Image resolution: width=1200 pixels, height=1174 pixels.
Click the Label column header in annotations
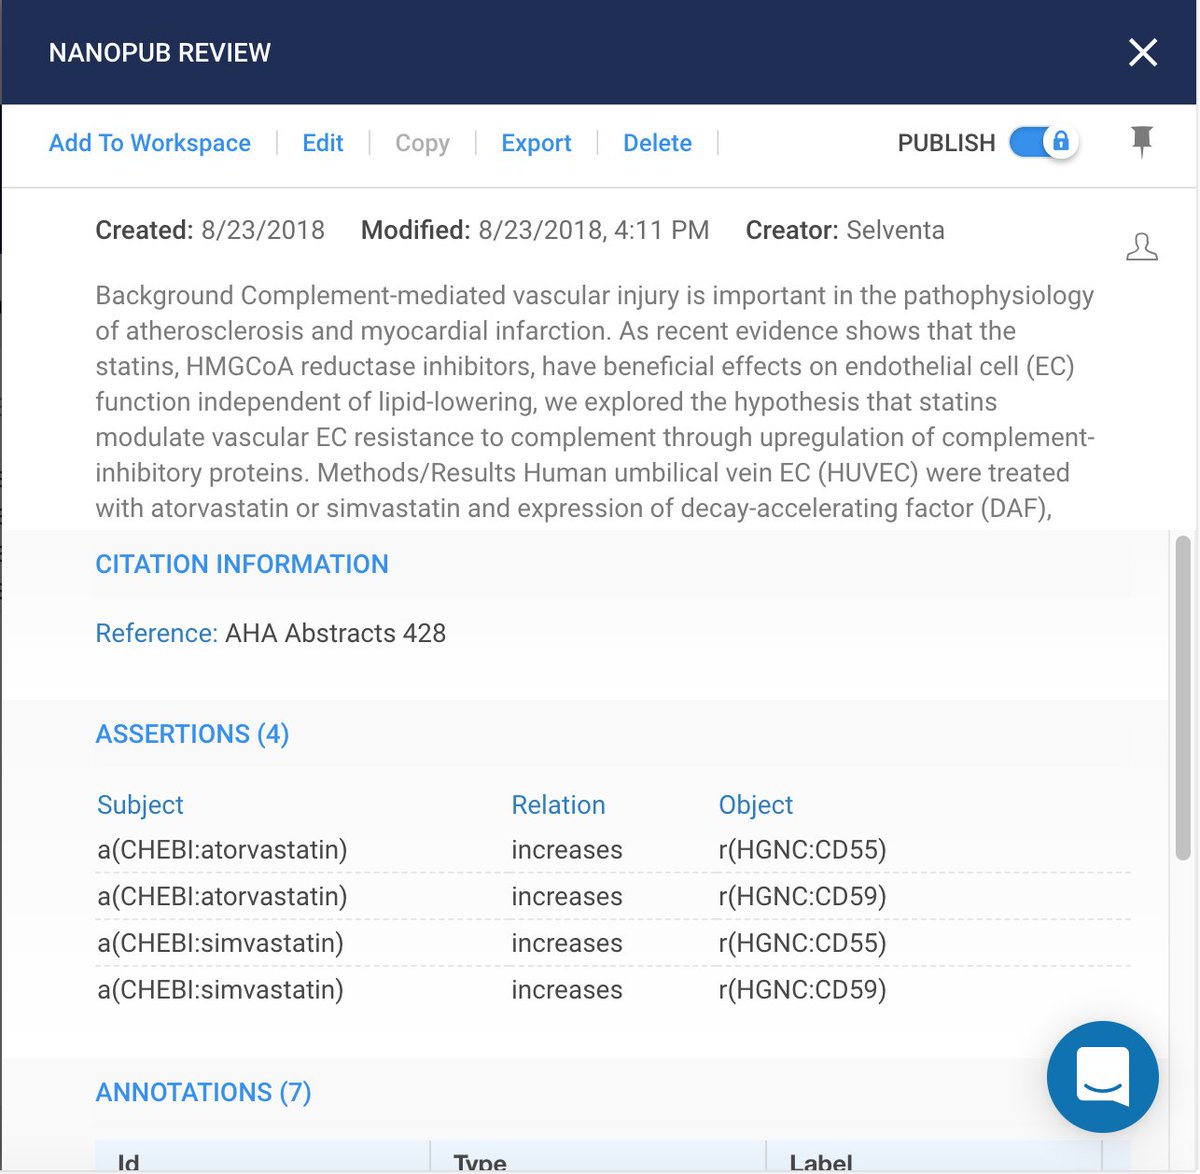[x=821, y=1163]
